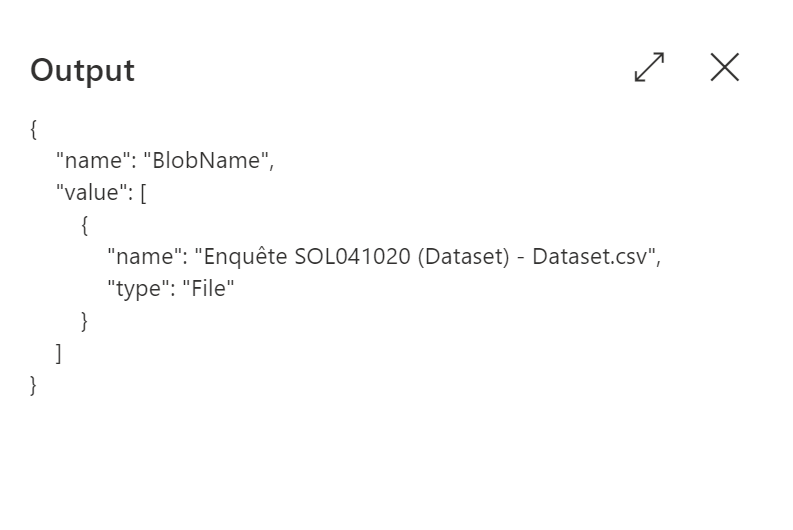
Task: Click the "BlobName" value text
Action: [x=208, y=160]
